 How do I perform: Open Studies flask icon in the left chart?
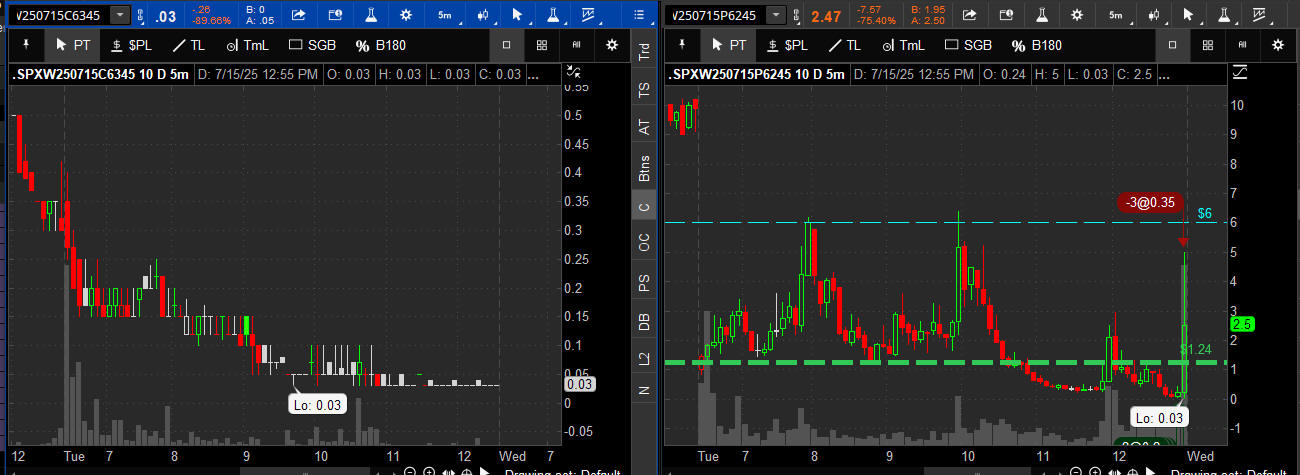click(370, 15)
